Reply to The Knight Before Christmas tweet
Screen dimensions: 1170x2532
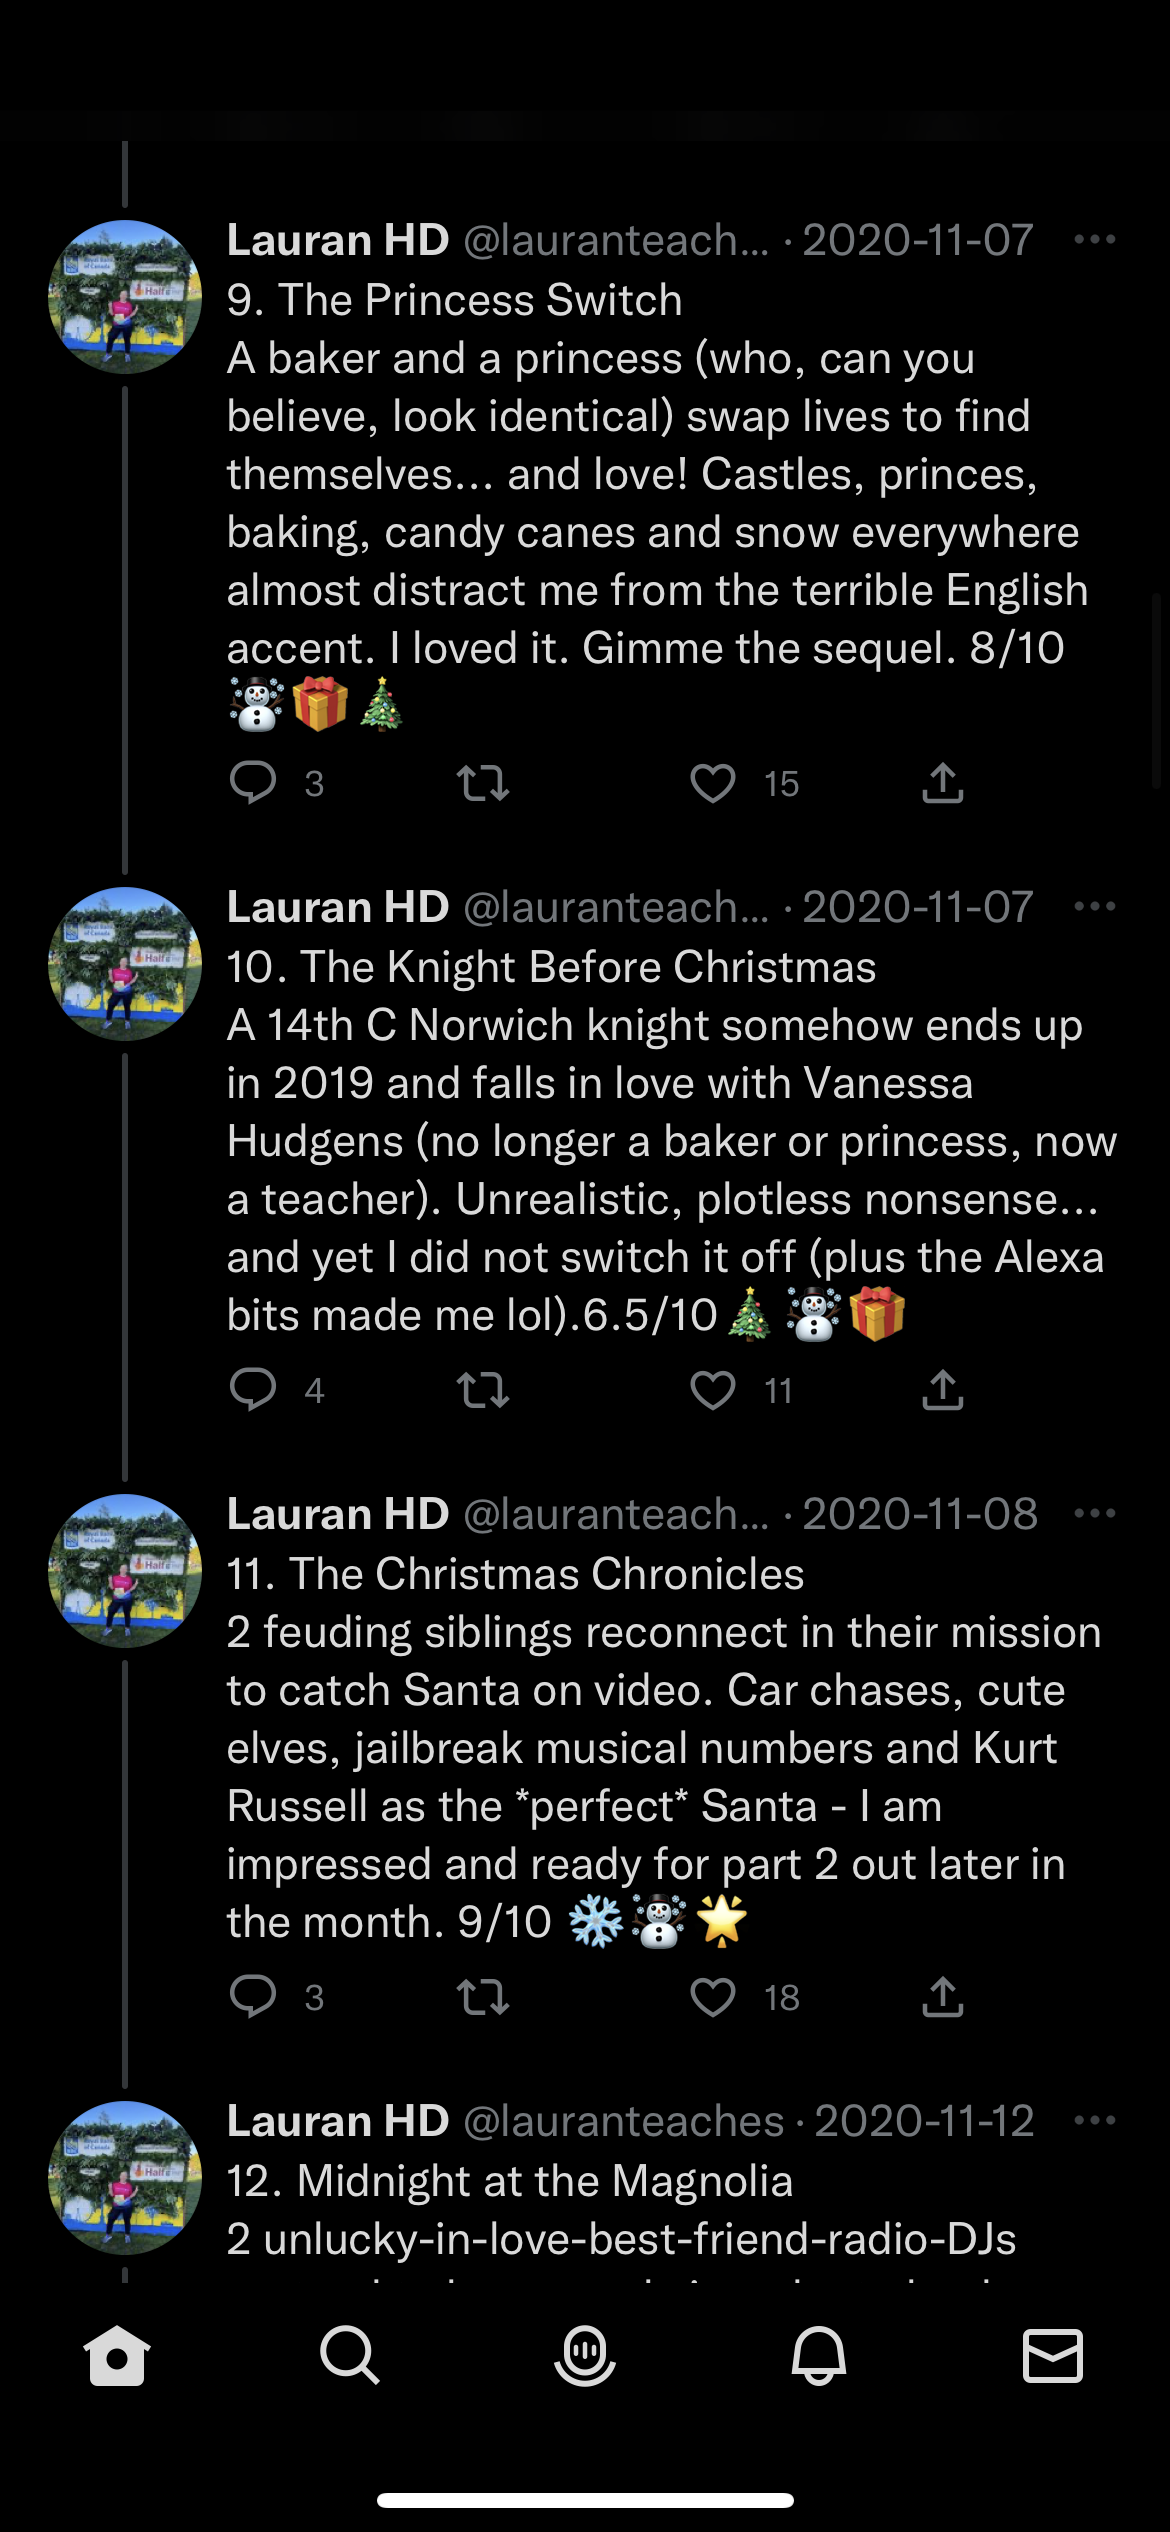253,1390
